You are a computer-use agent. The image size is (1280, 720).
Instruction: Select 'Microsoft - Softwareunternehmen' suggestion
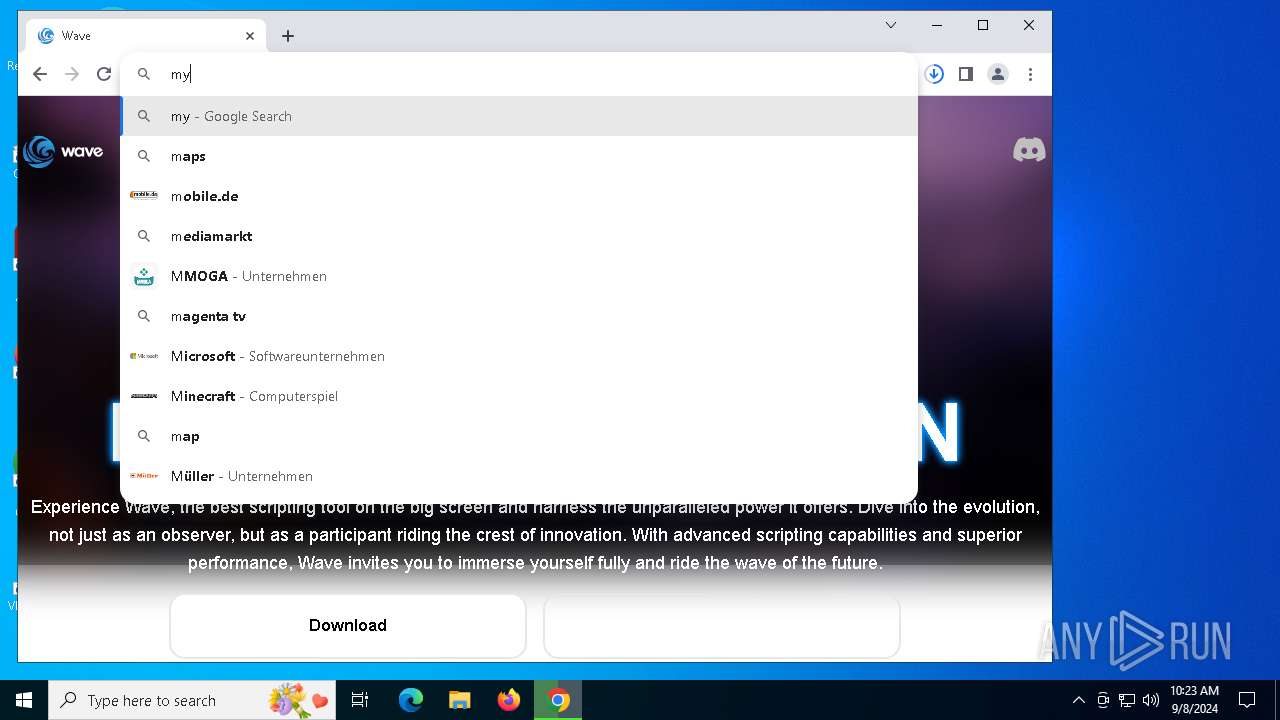(x=519, y=356)
